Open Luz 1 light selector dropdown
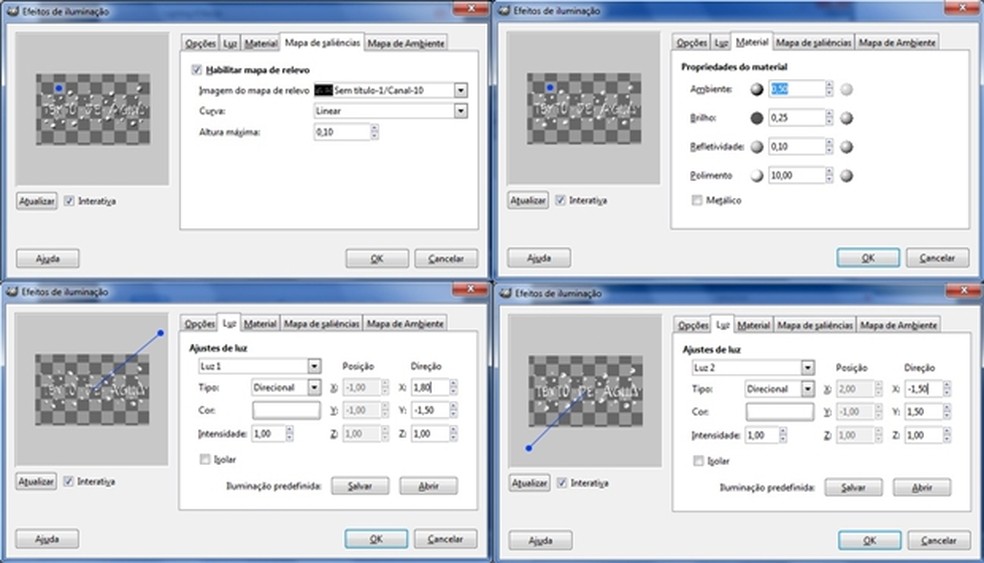The image size is (984, 563). [314, 366]
